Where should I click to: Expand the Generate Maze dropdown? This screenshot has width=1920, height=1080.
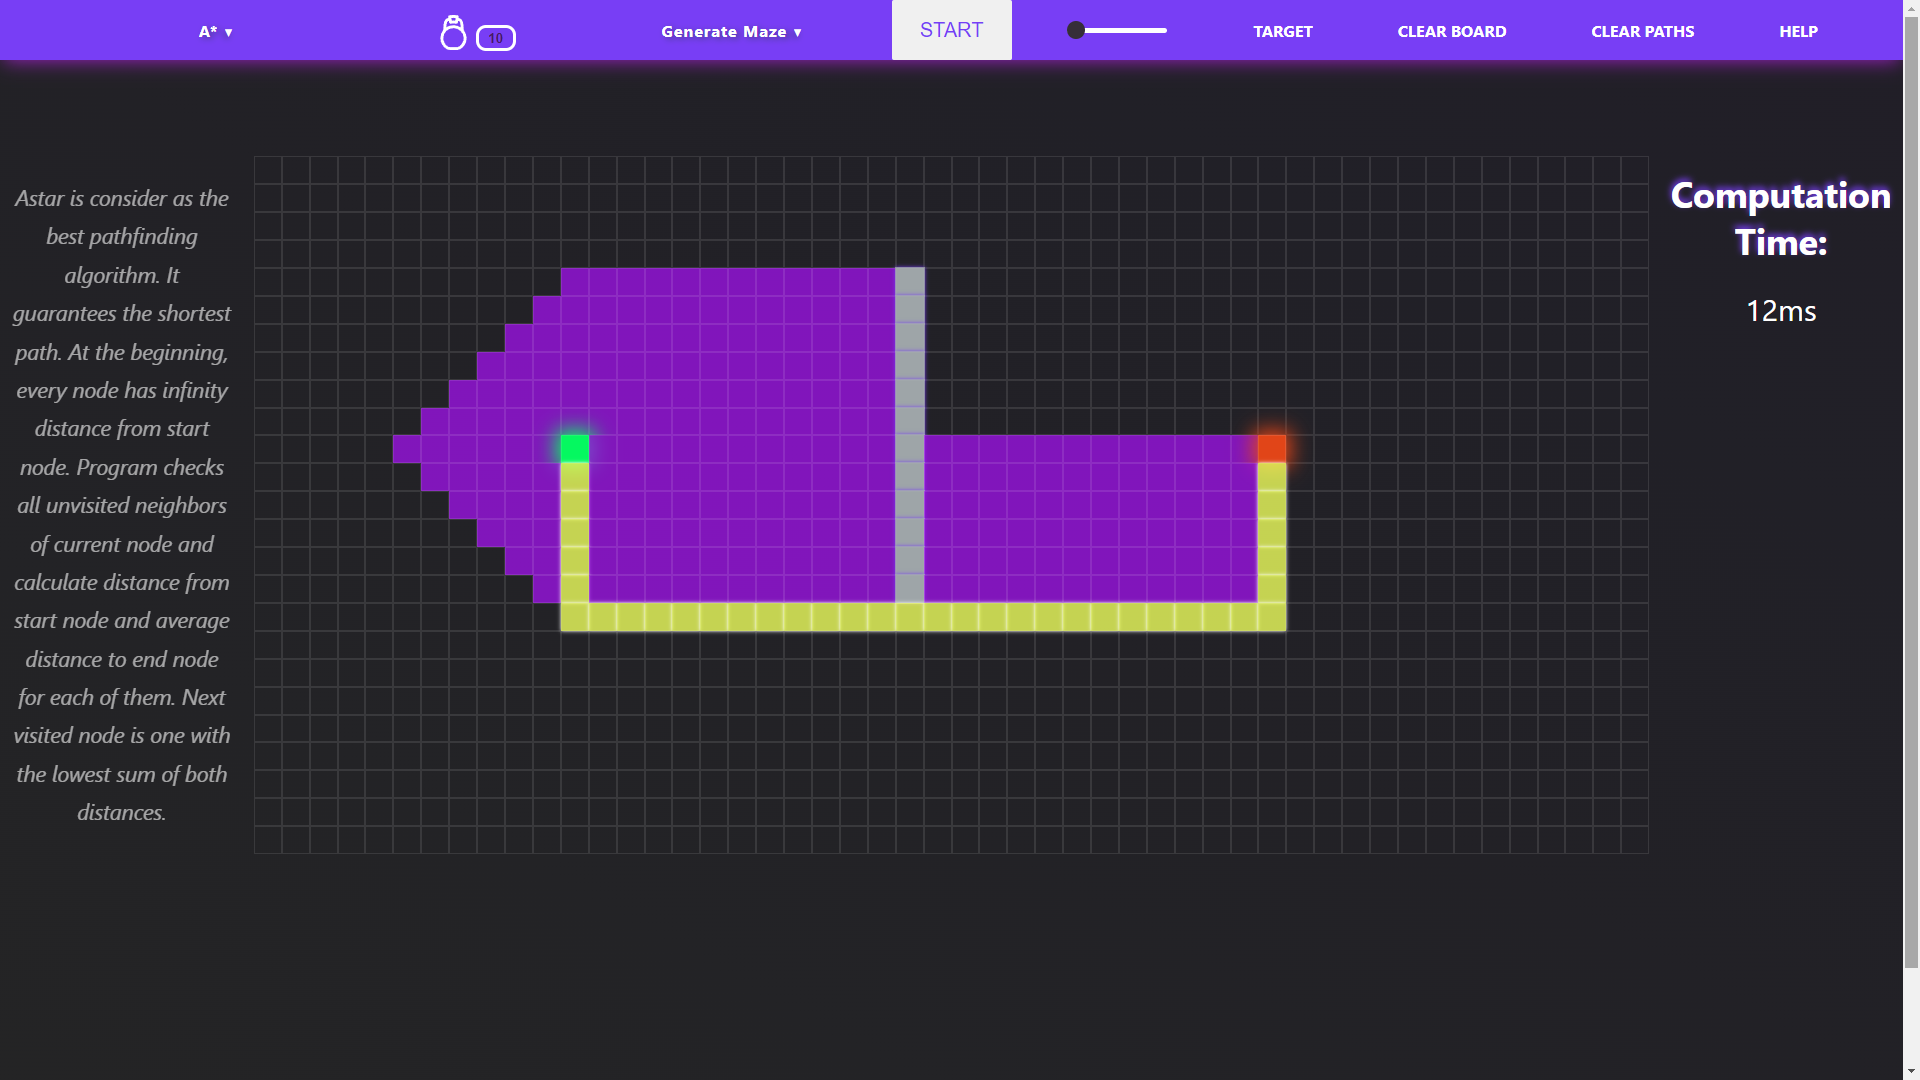tap(731, 32)
